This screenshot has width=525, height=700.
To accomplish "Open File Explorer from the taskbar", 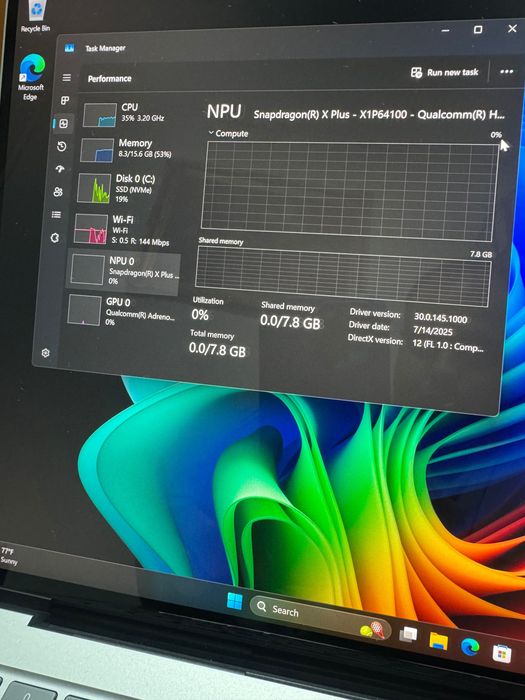I will [x=438, y=641].
